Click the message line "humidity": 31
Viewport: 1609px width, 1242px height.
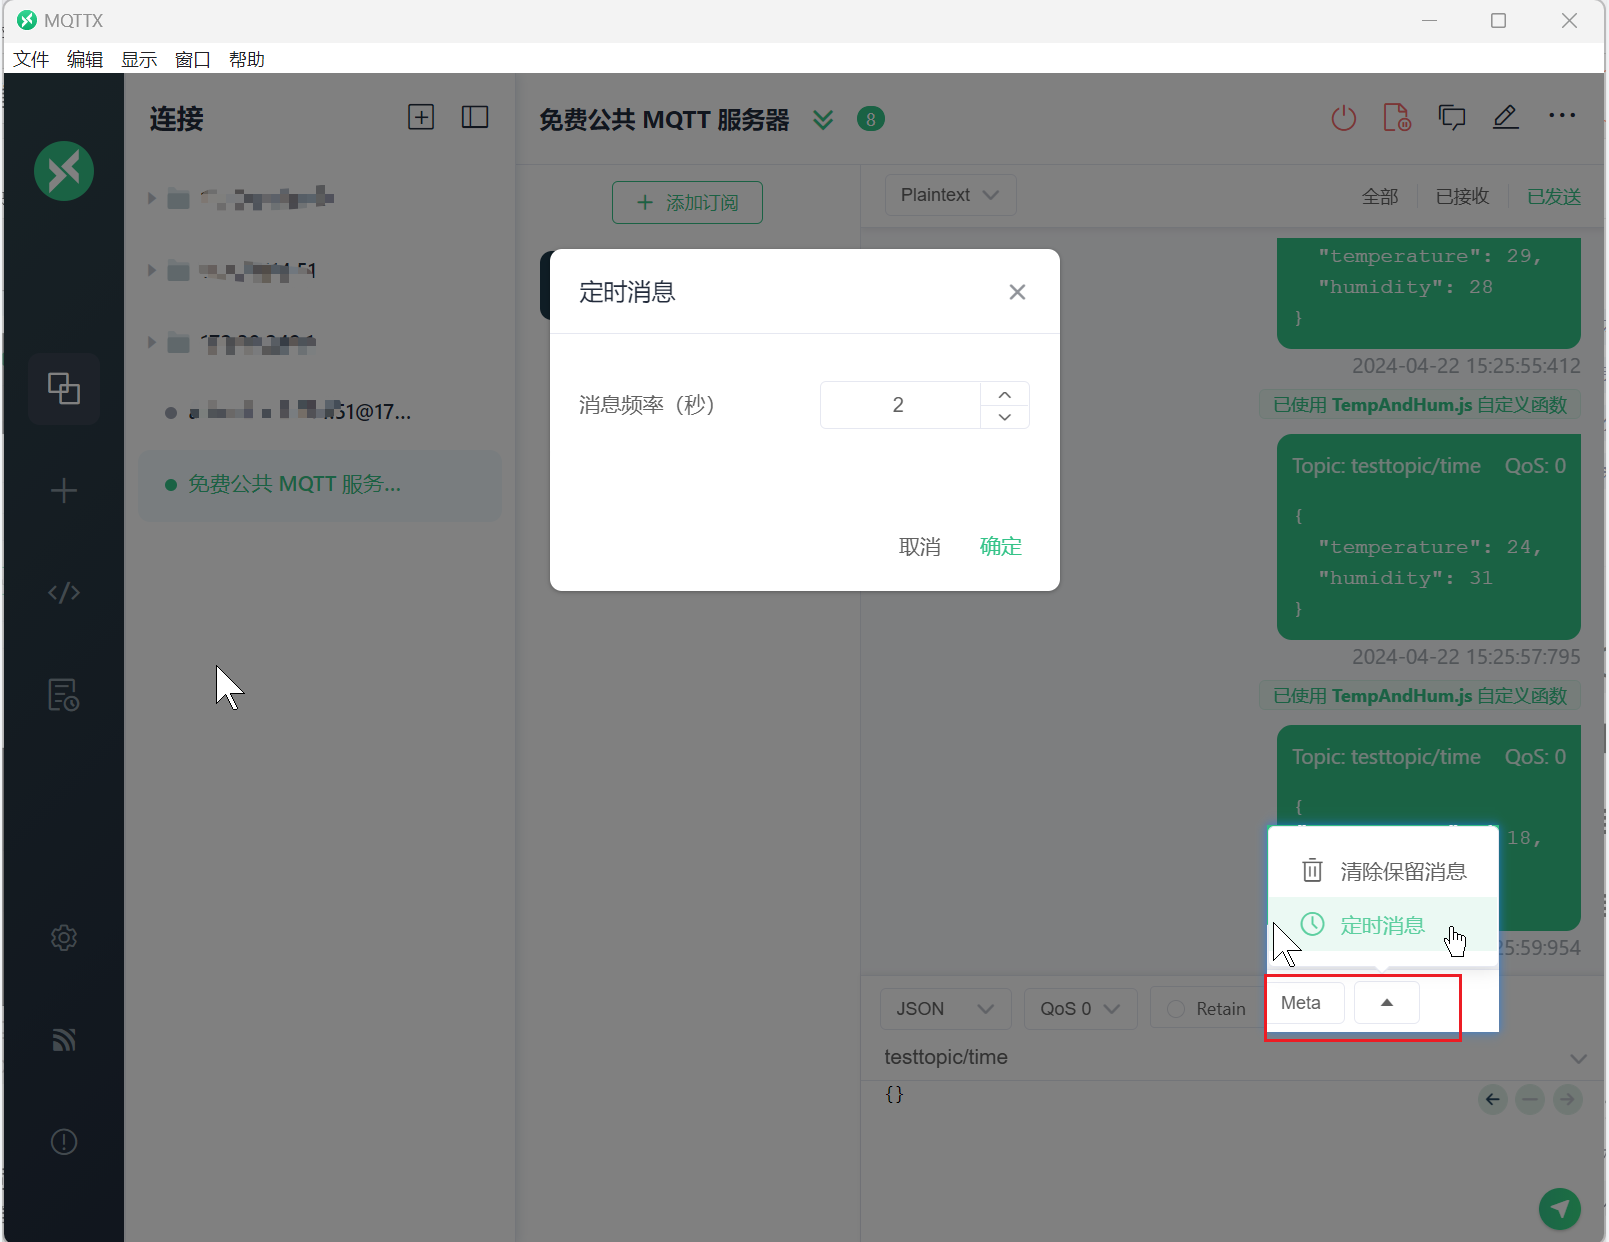point(1405,578)
